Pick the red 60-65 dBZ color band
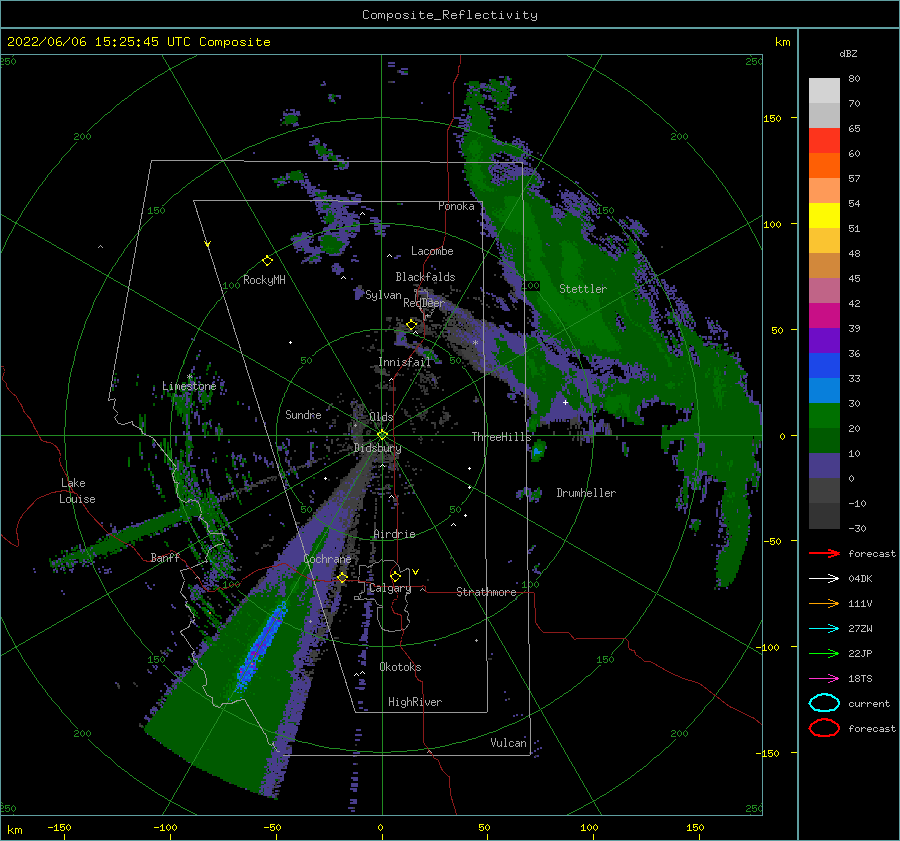Viewport: 900px width, 841px height. coord(824,141)
